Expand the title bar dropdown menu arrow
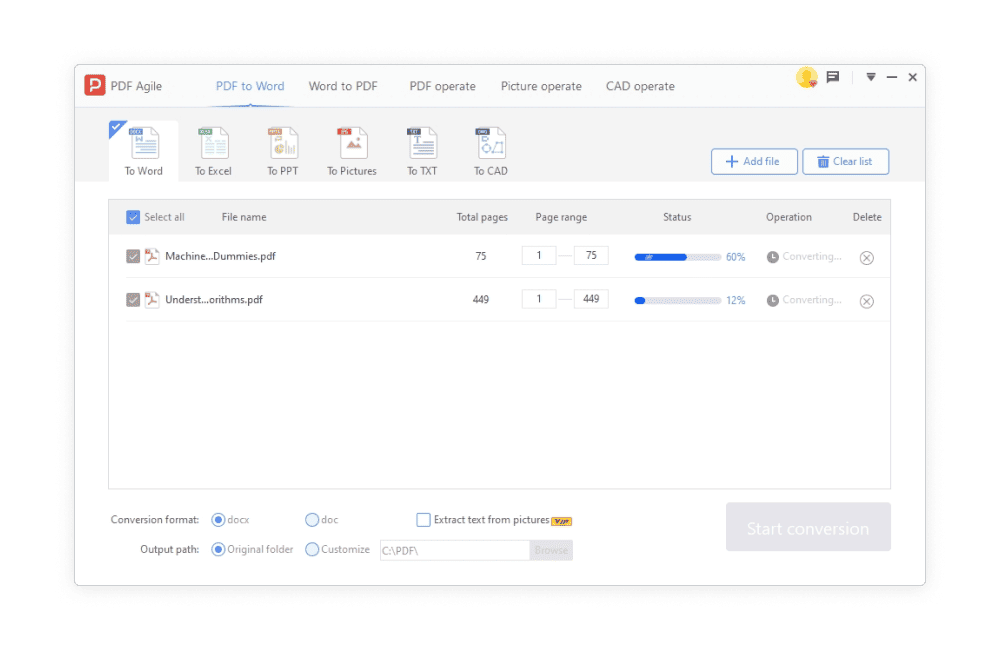This screenshot has width=1000, height=650. pos(871,77)
